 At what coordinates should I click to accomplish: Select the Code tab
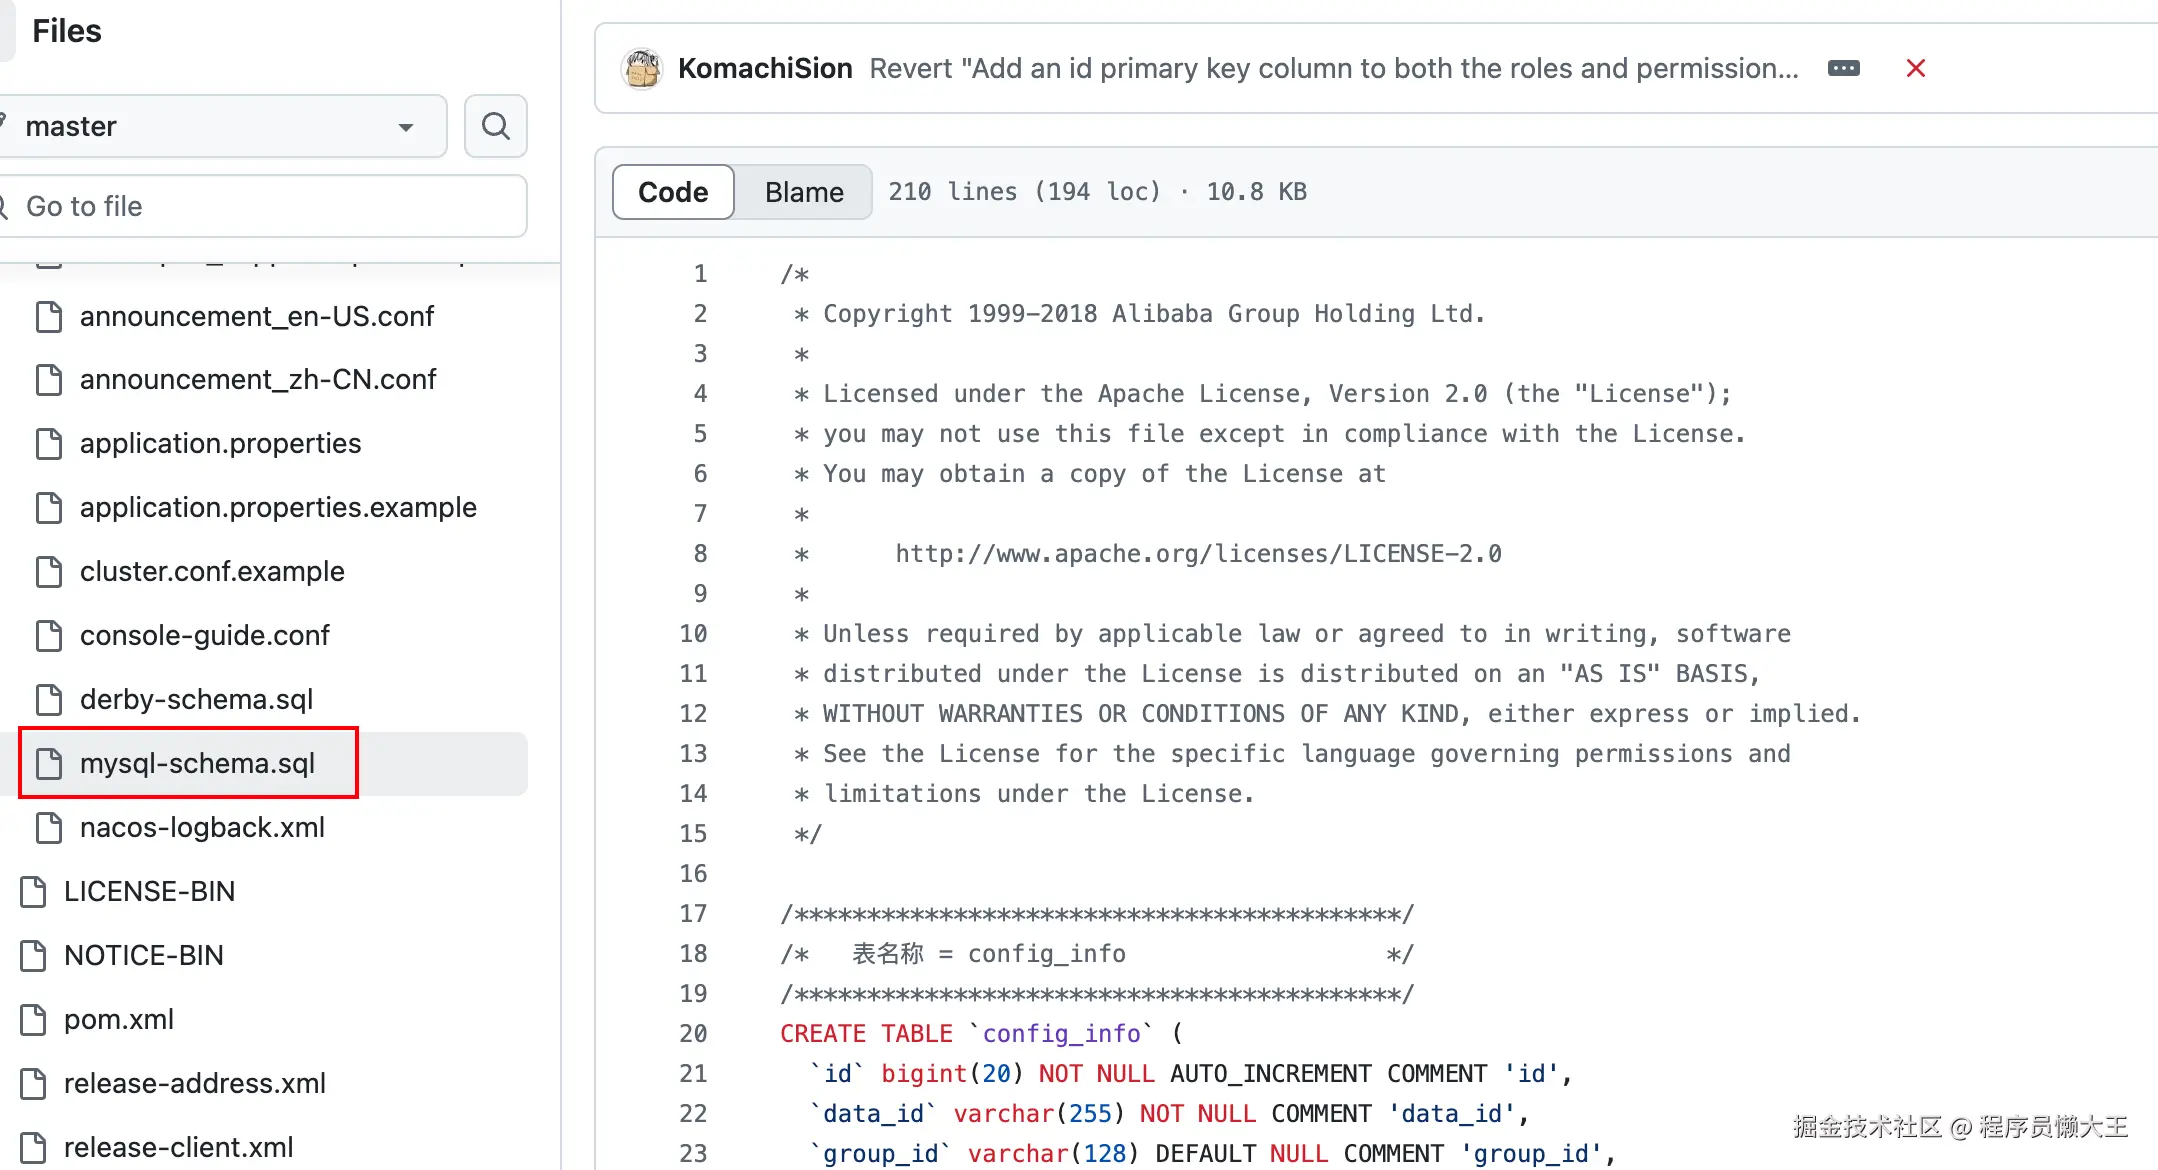point(673,192)
